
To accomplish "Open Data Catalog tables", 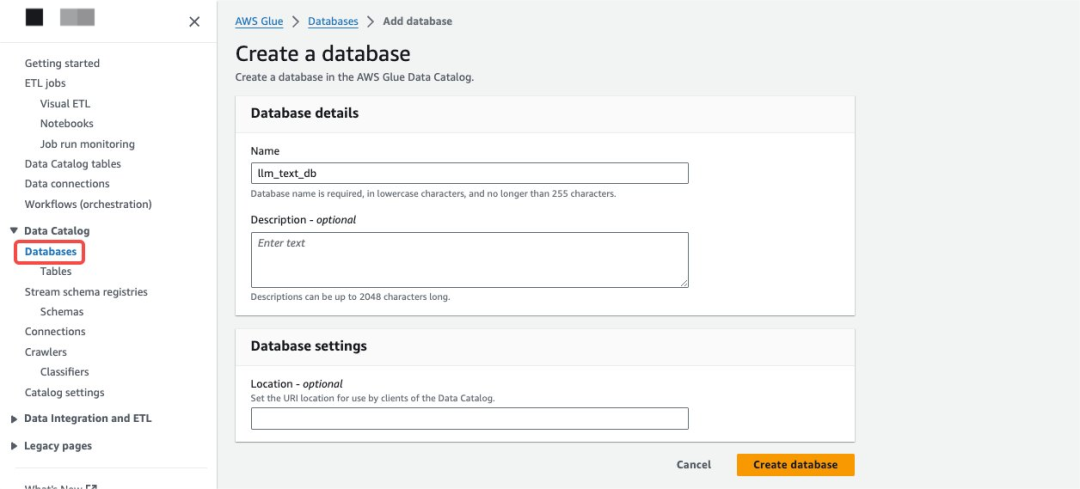I will pos(72,164).
